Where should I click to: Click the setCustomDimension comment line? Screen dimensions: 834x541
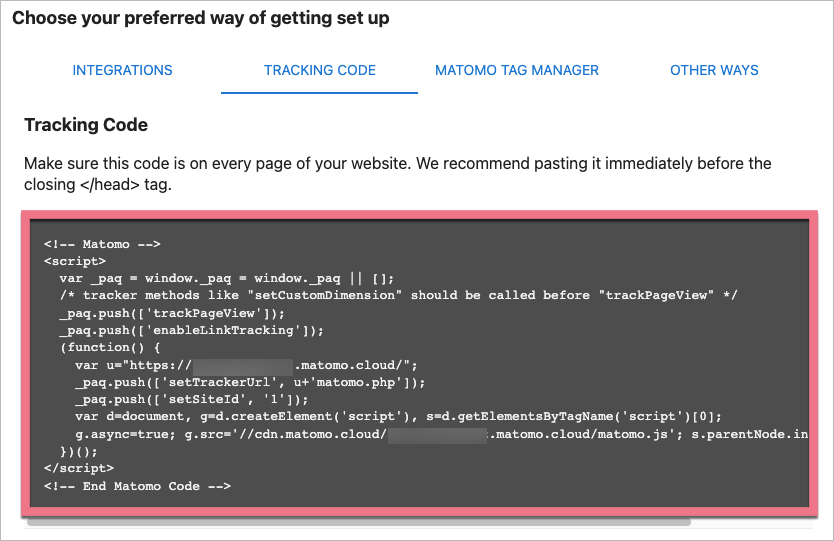[398, 295]
